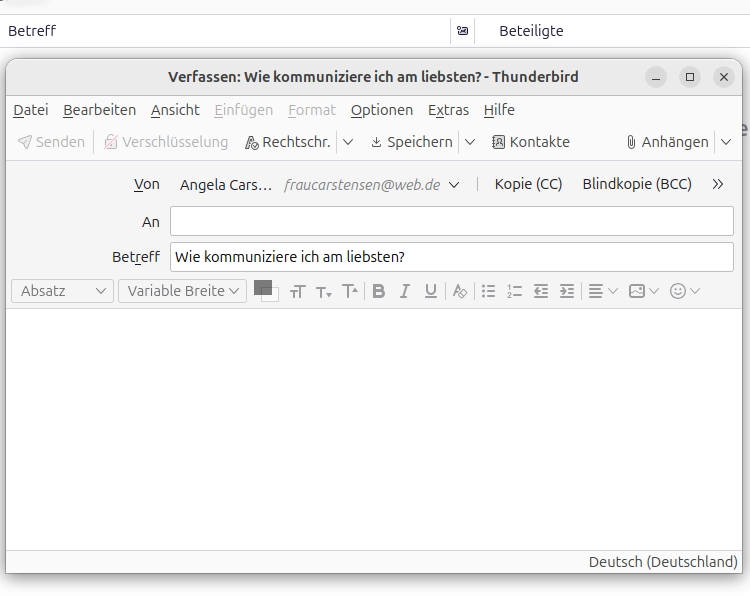Choose sender identity from Von dropdown
Image resolution: width=750 pixels, height=596 pixels.
[319, 185]
